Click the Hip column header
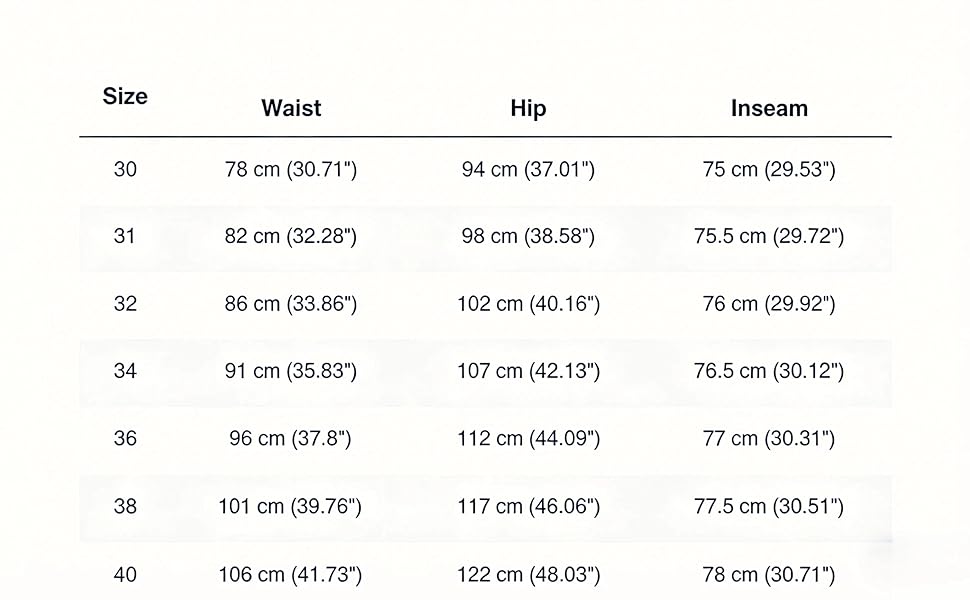Viewport: 970px width, 600px height. (528, 109)
